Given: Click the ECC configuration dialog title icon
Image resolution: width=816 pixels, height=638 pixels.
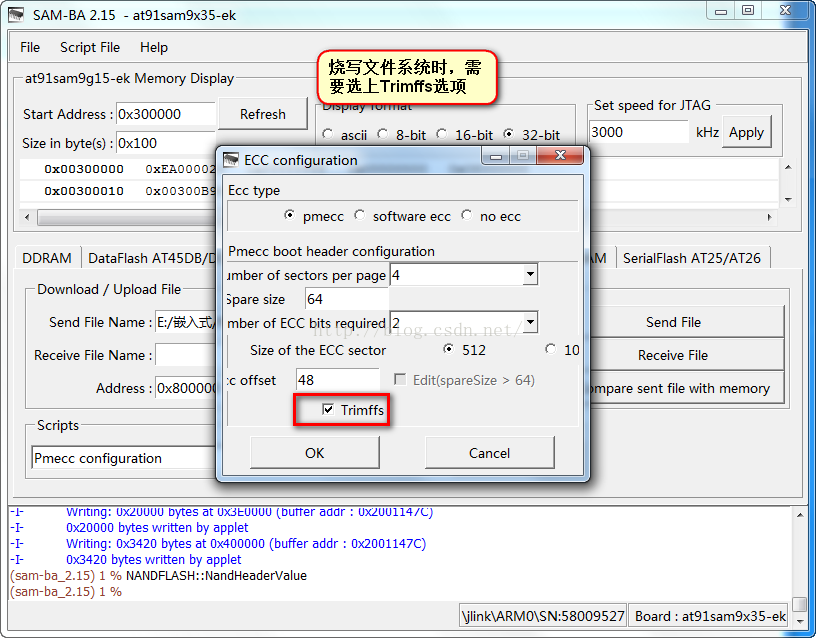Looking at the screenshot, I should pyautogui.click(x=231, y=160).
